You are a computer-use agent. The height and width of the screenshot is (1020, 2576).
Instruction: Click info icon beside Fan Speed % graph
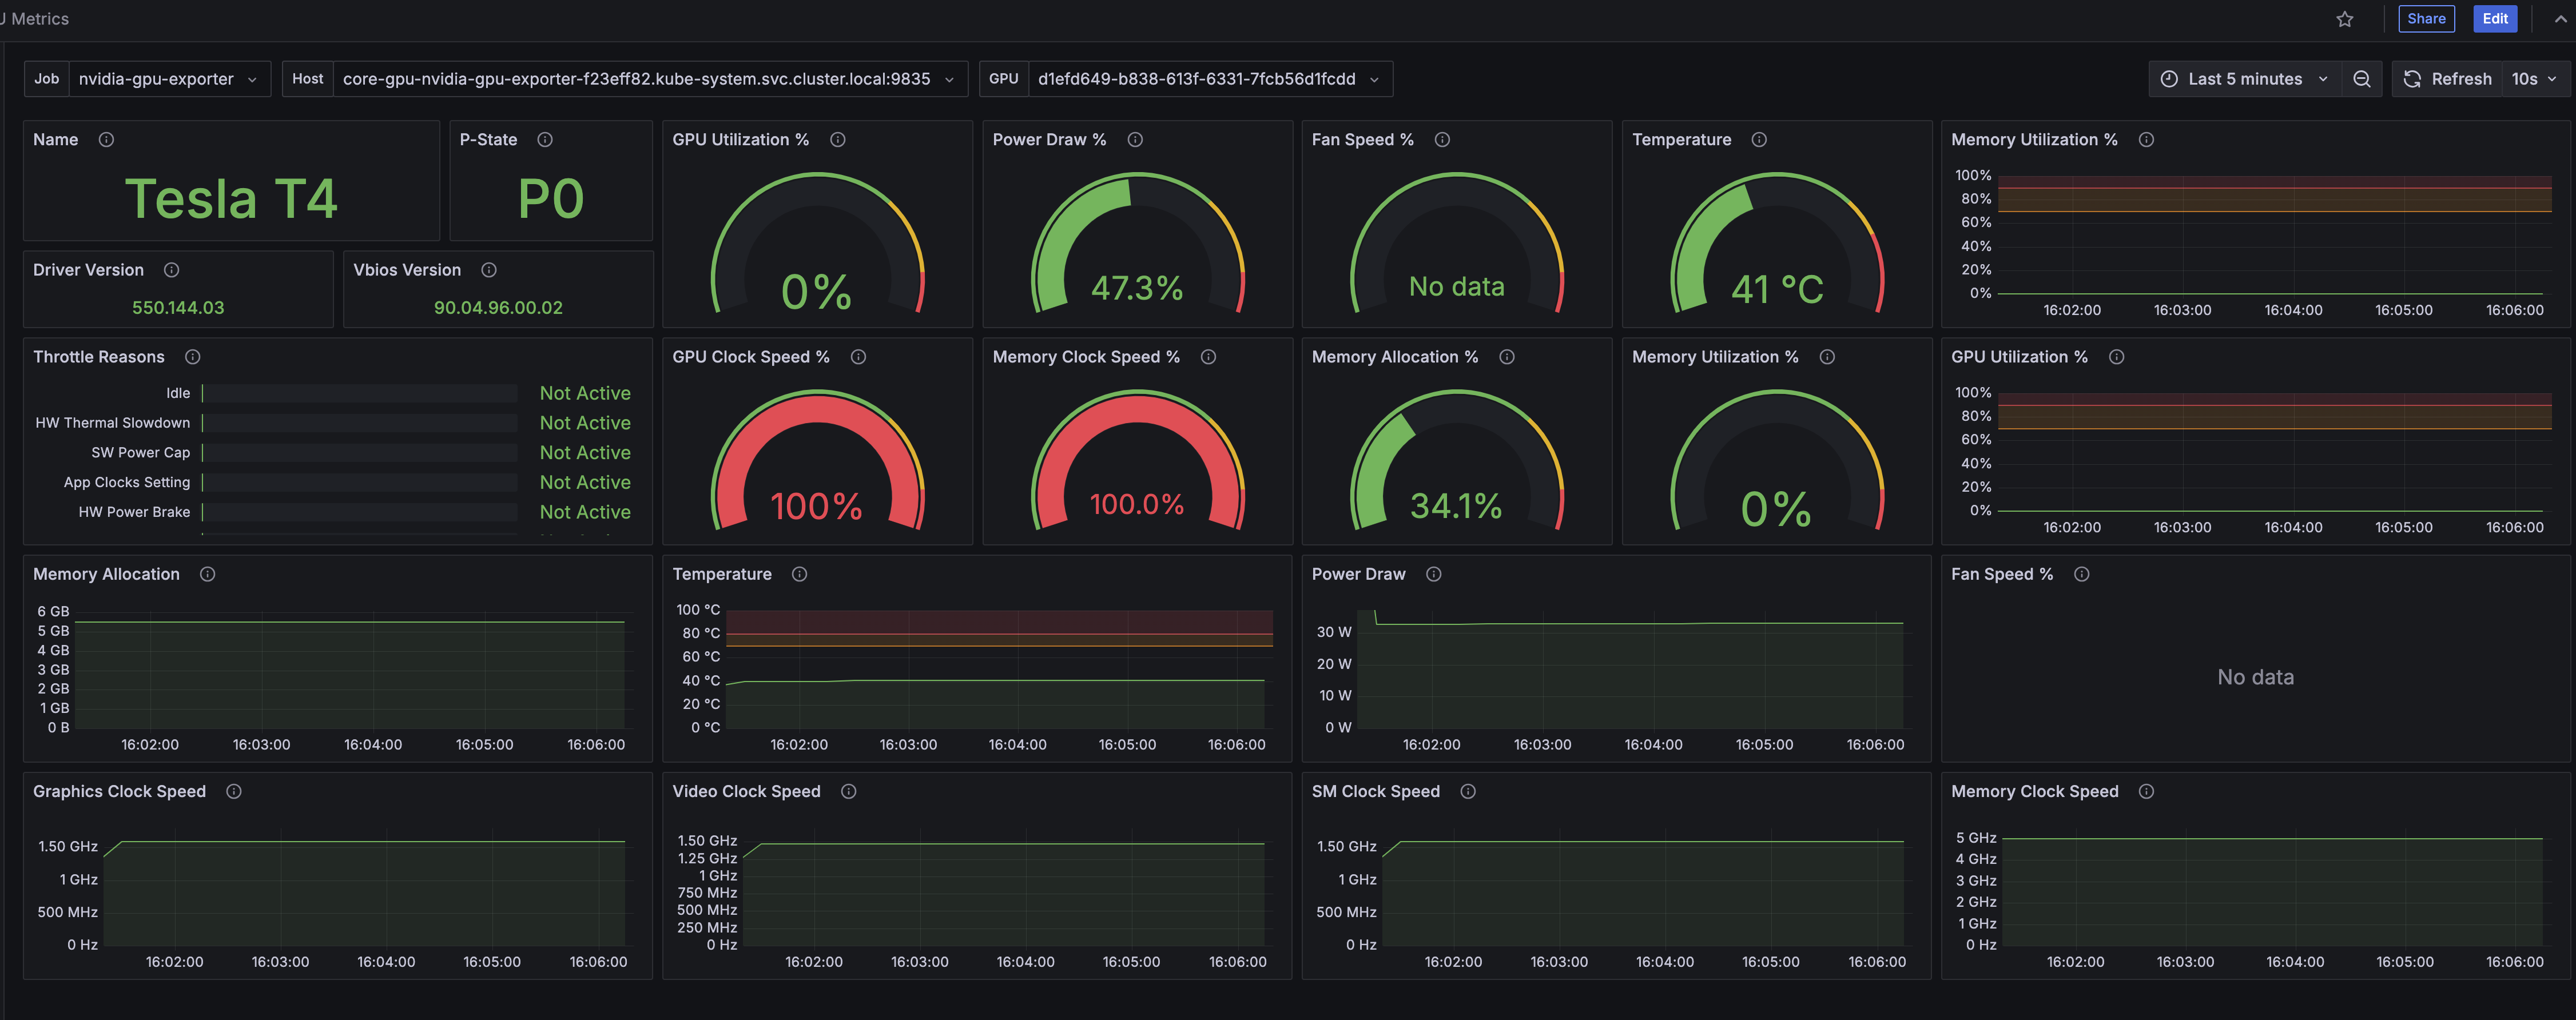click(x=2081, y=574)
